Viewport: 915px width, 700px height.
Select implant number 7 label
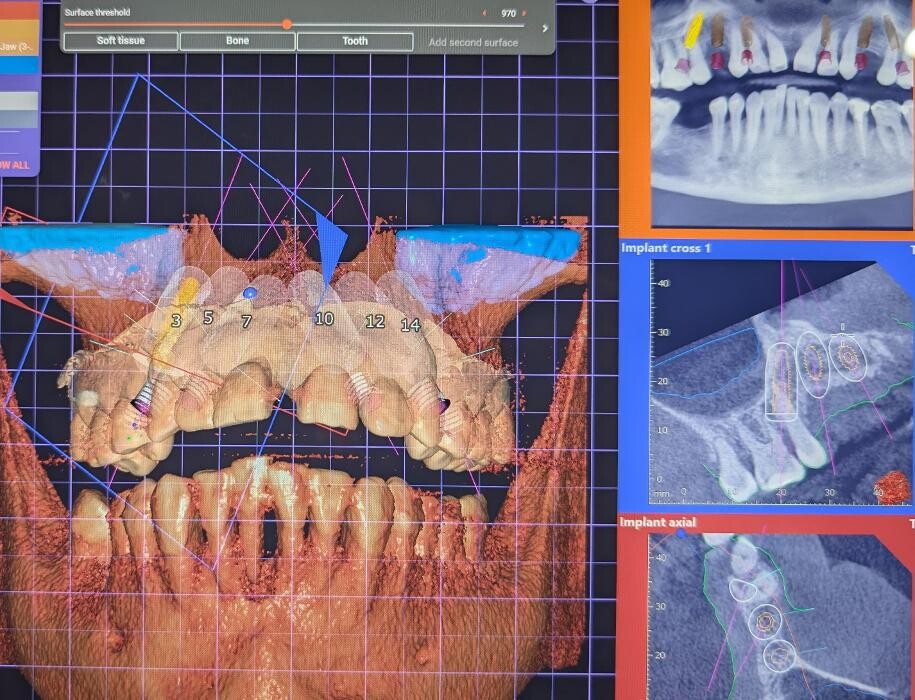(246, 322)
